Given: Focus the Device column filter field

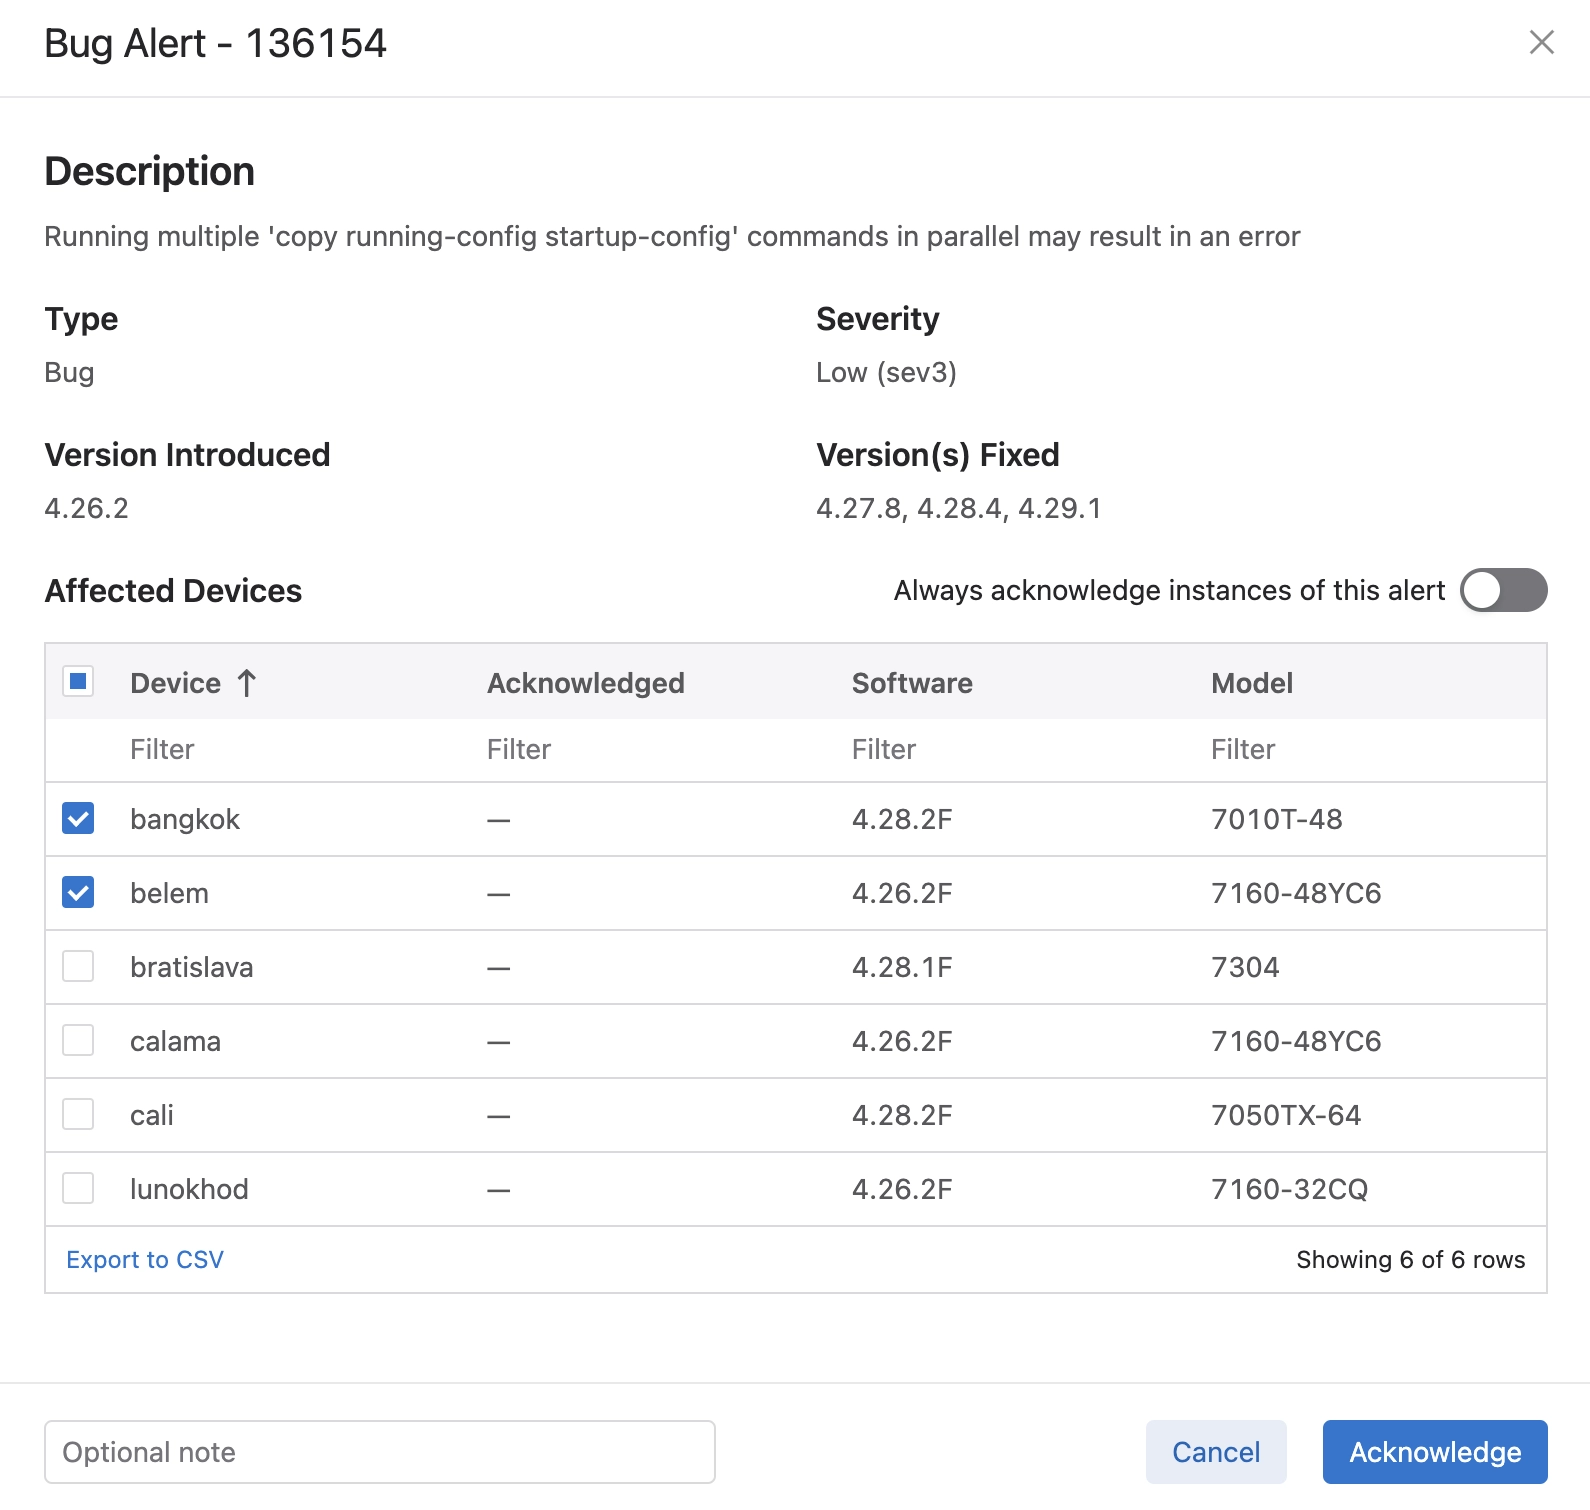Looking at the screenshot, I should click(x=290, y=750).
